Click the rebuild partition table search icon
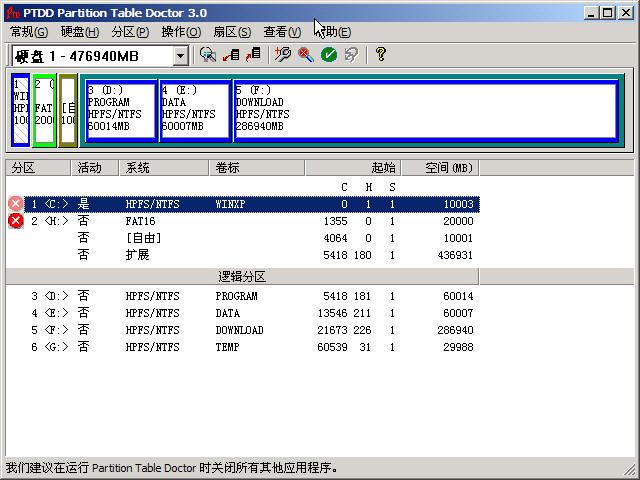The image size is (640, 480). tap(208, 55)
